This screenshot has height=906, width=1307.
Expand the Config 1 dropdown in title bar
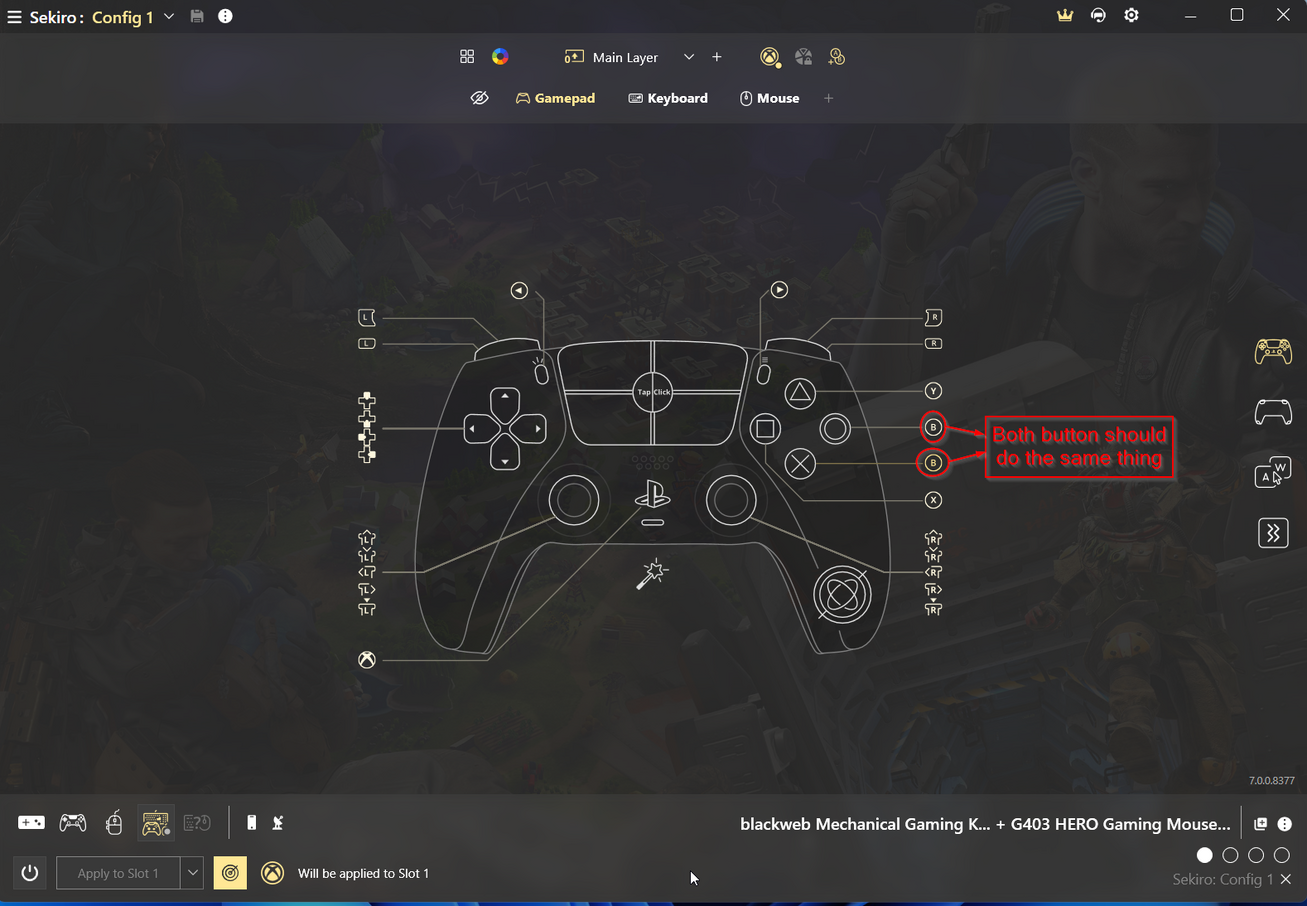click(169, 16)
